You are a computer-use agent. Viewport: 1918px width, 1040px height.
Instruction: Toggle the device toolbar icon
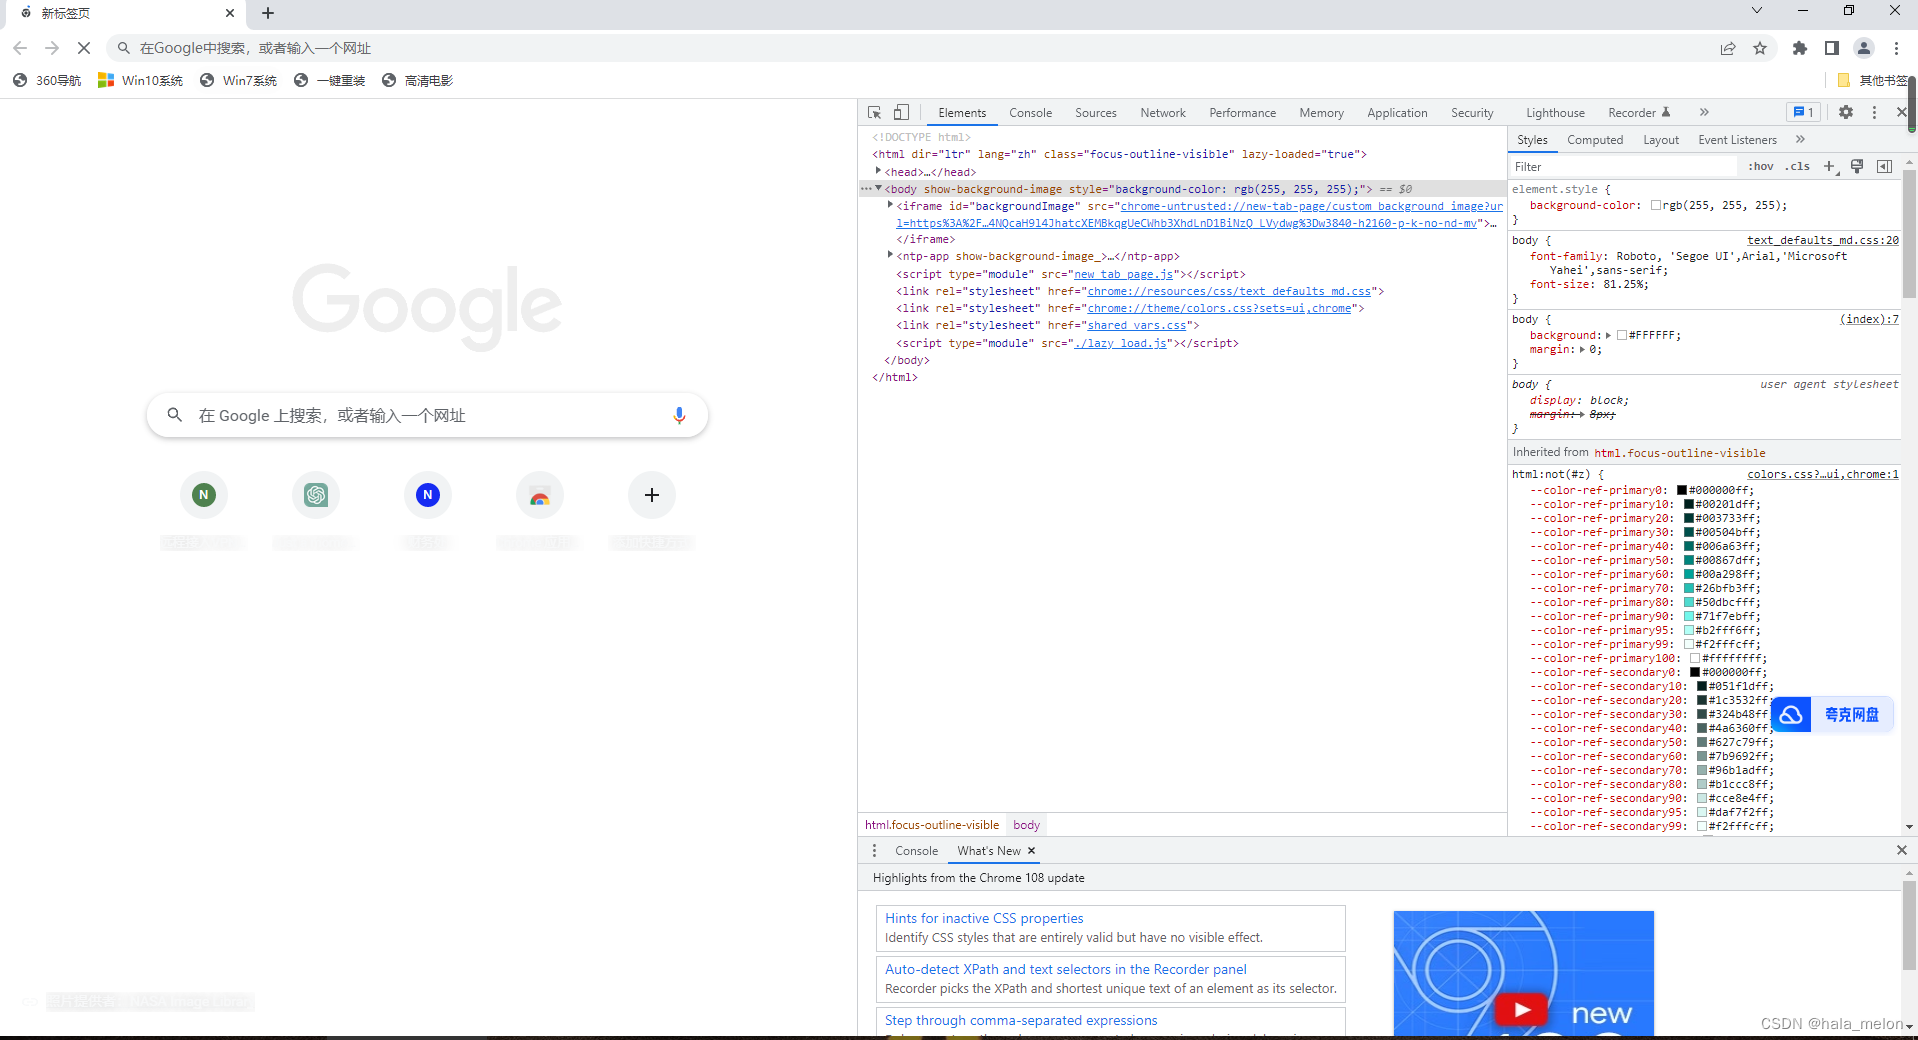pos(901,113)
